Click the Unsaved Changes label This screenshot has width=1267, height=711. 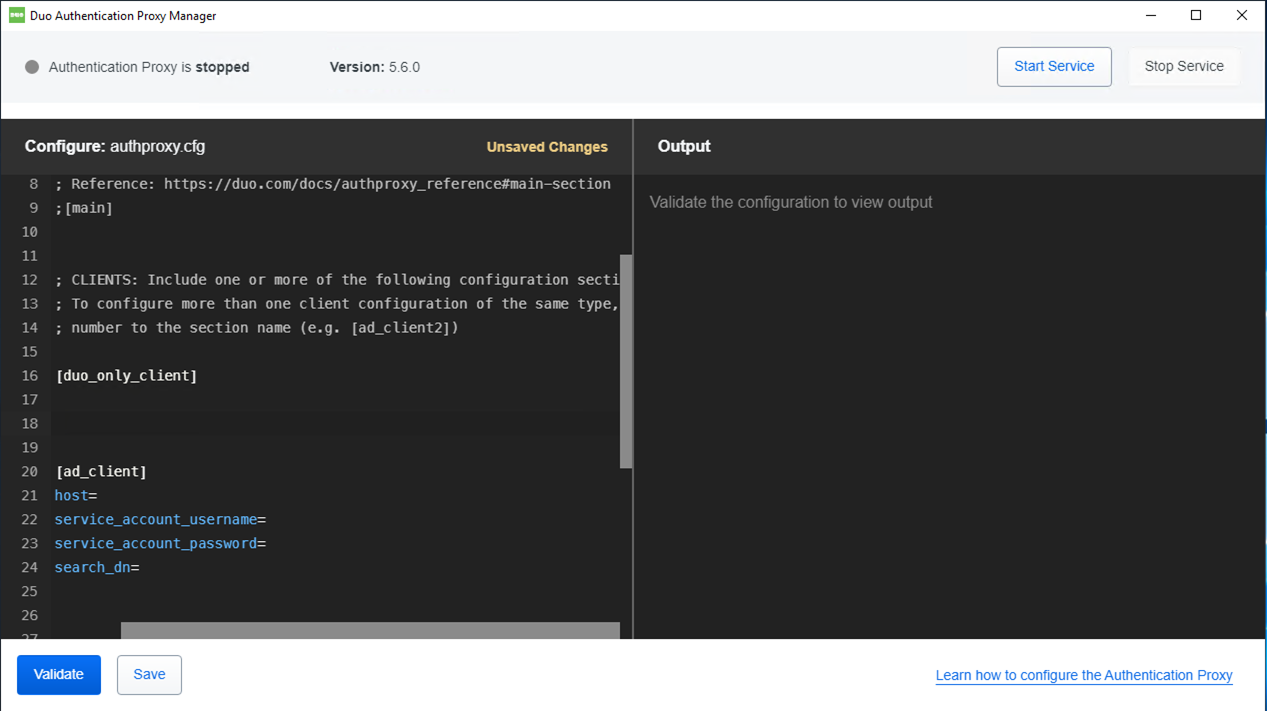(x=547, y=147)
